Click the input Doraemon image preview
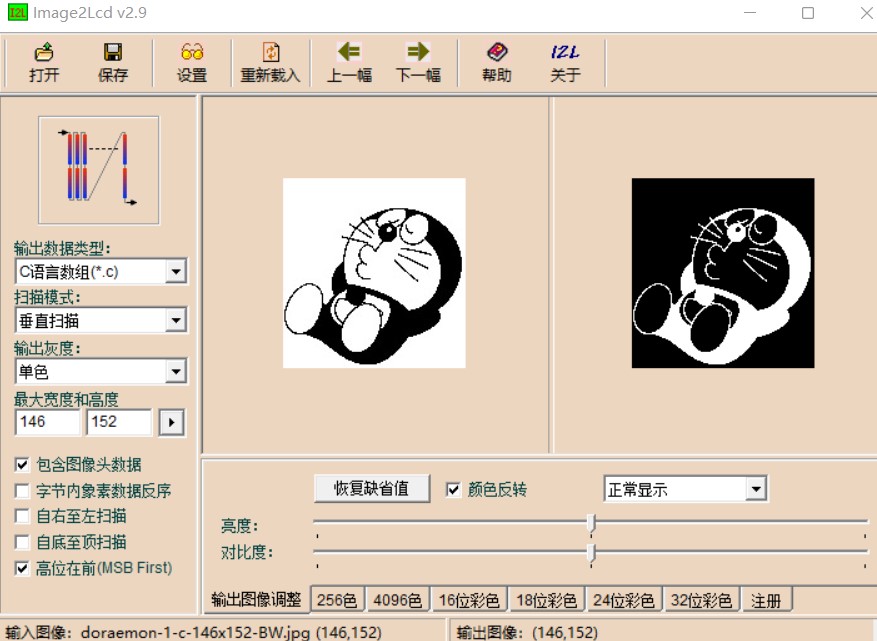Screen dimensions: 877x641 click(374, 273)
